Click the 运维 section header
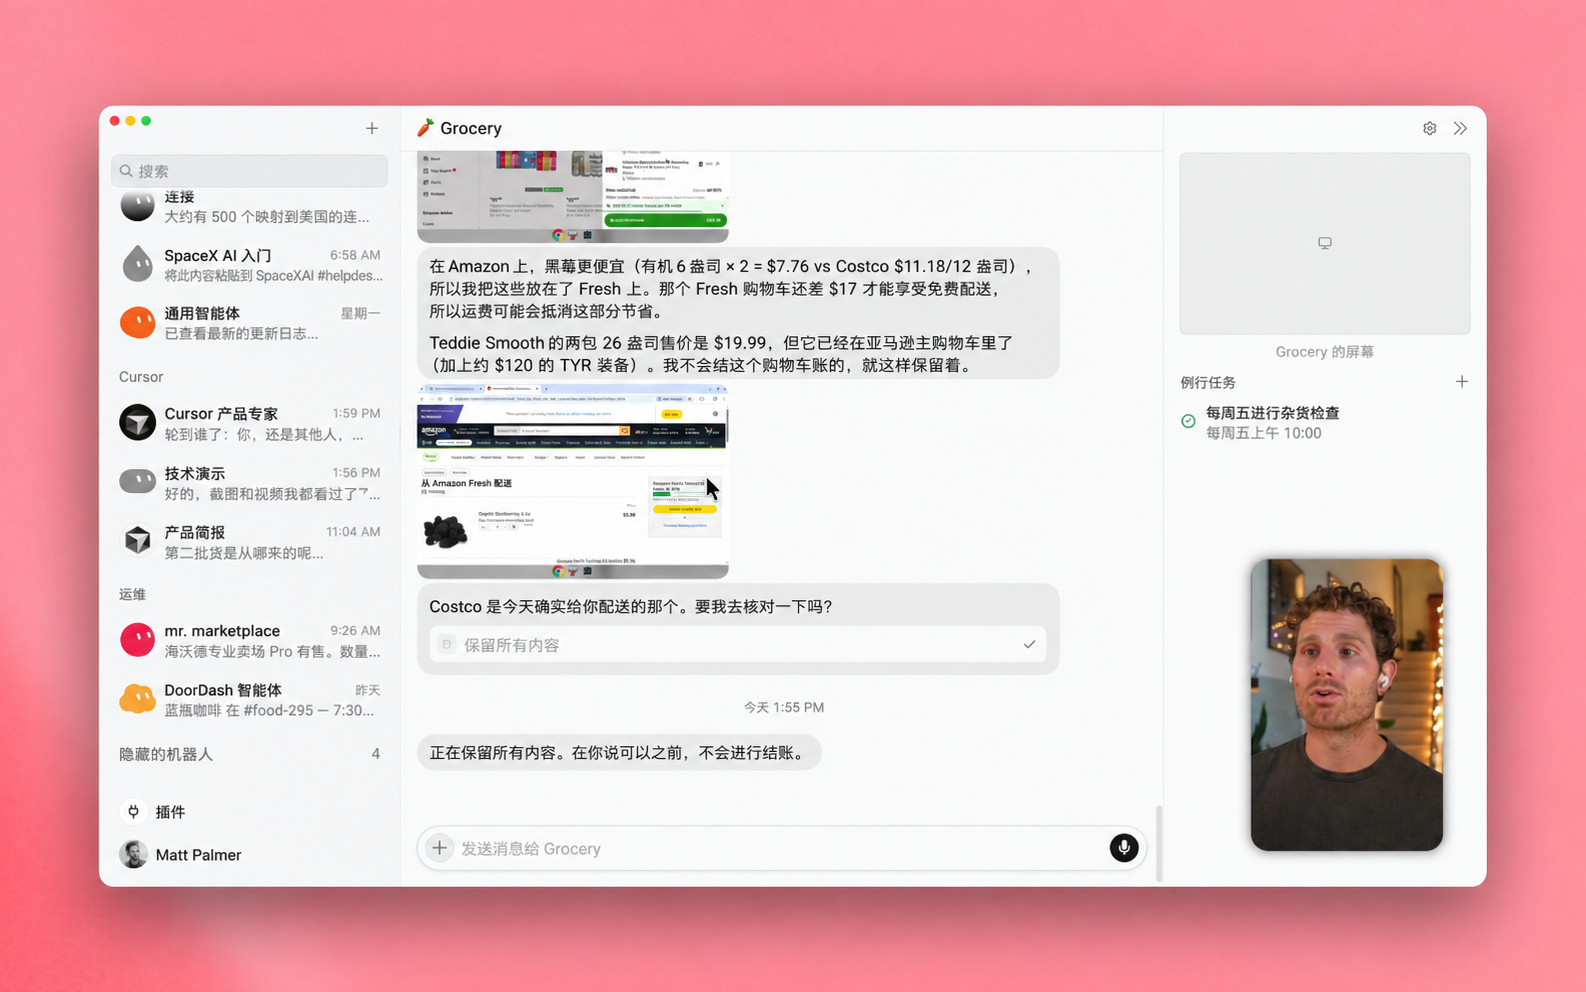Screen dimensions: 1586x992 pyautogui.click(x=133, y=594)
